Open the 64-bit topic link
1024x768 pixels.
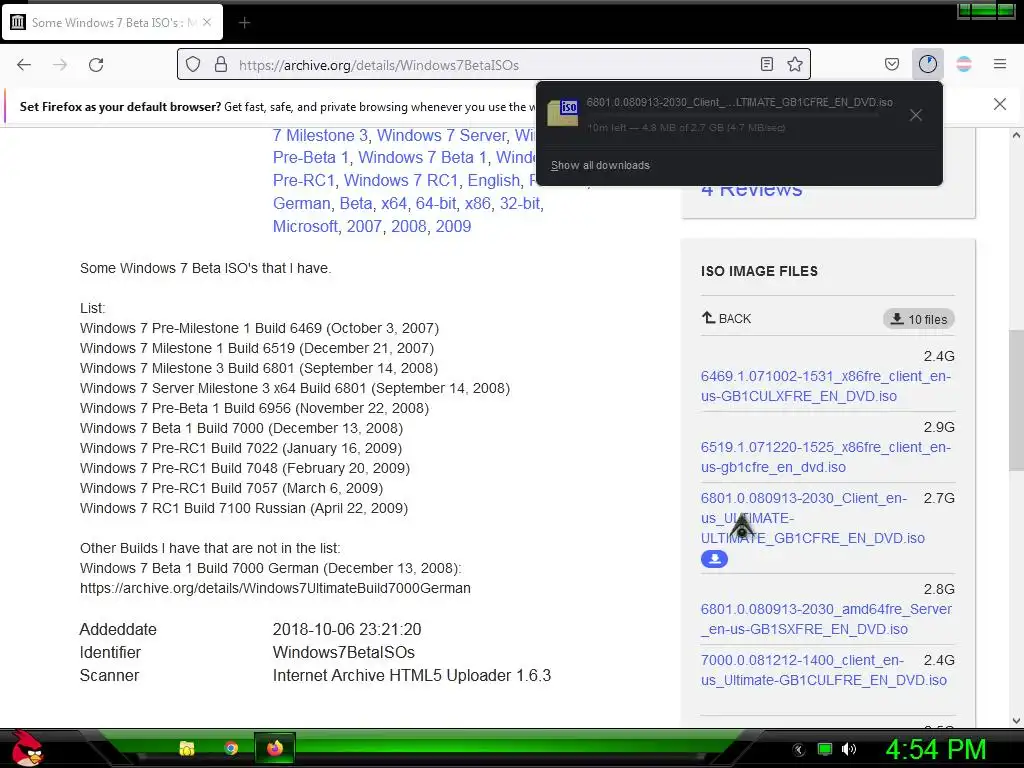[x=436, y=203]
